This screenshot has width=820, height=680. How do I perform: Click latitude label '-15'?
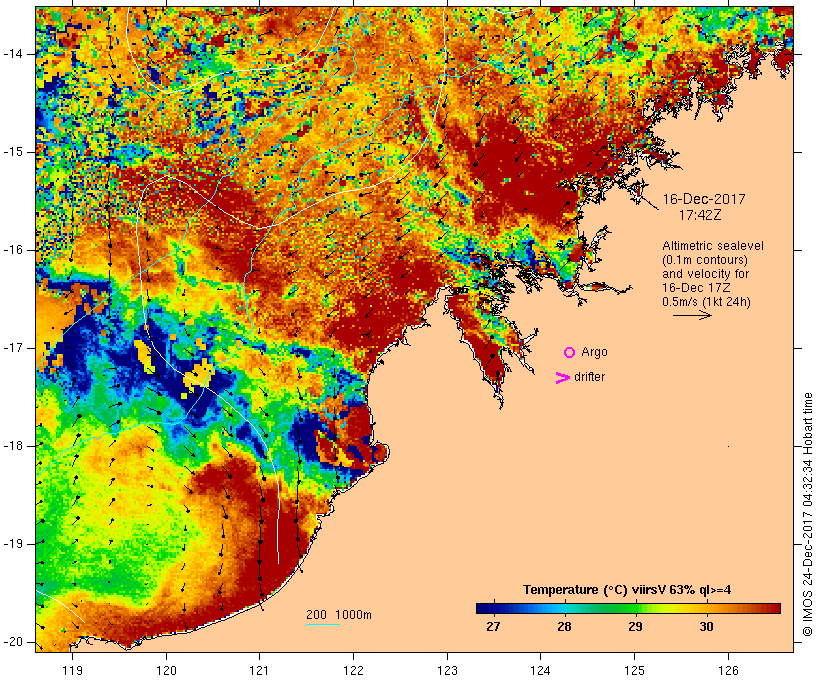pyautogui.click(x=12, y=152)
